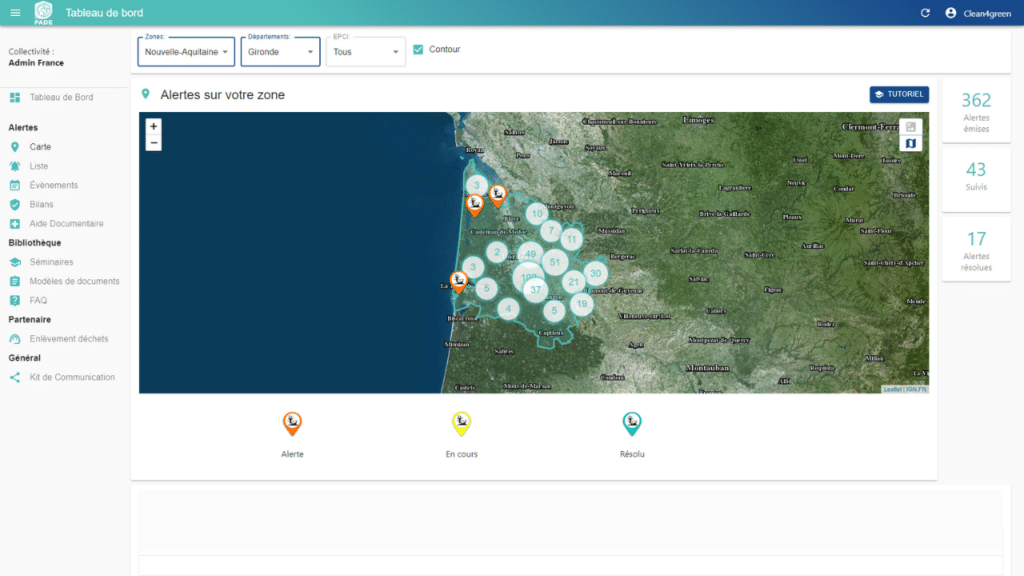Open the Clean4green user account icon

pos(950,13)
